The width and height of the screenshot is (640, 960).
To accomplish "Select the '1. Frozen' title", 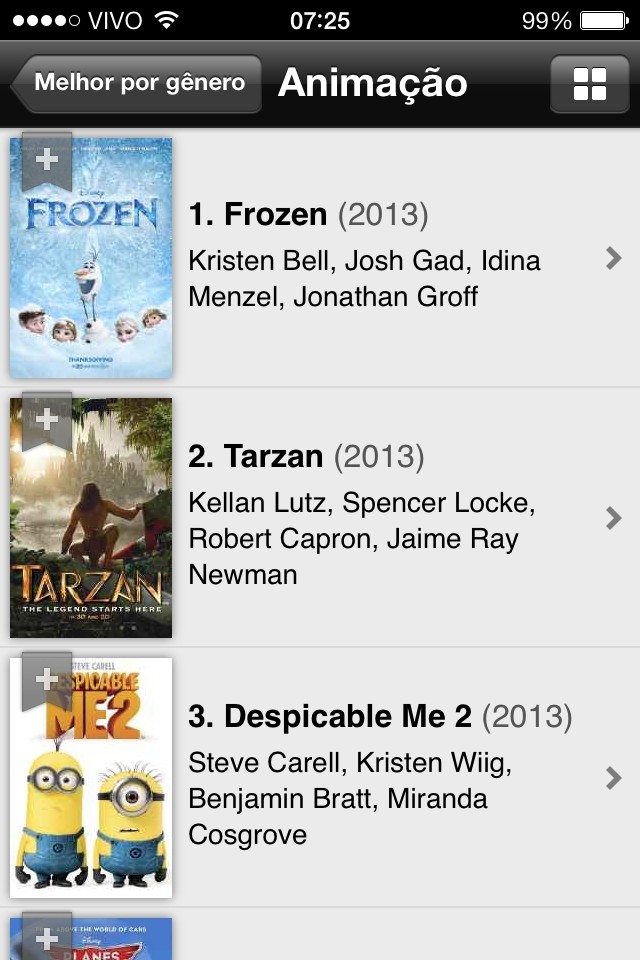I will coord(258,214).
